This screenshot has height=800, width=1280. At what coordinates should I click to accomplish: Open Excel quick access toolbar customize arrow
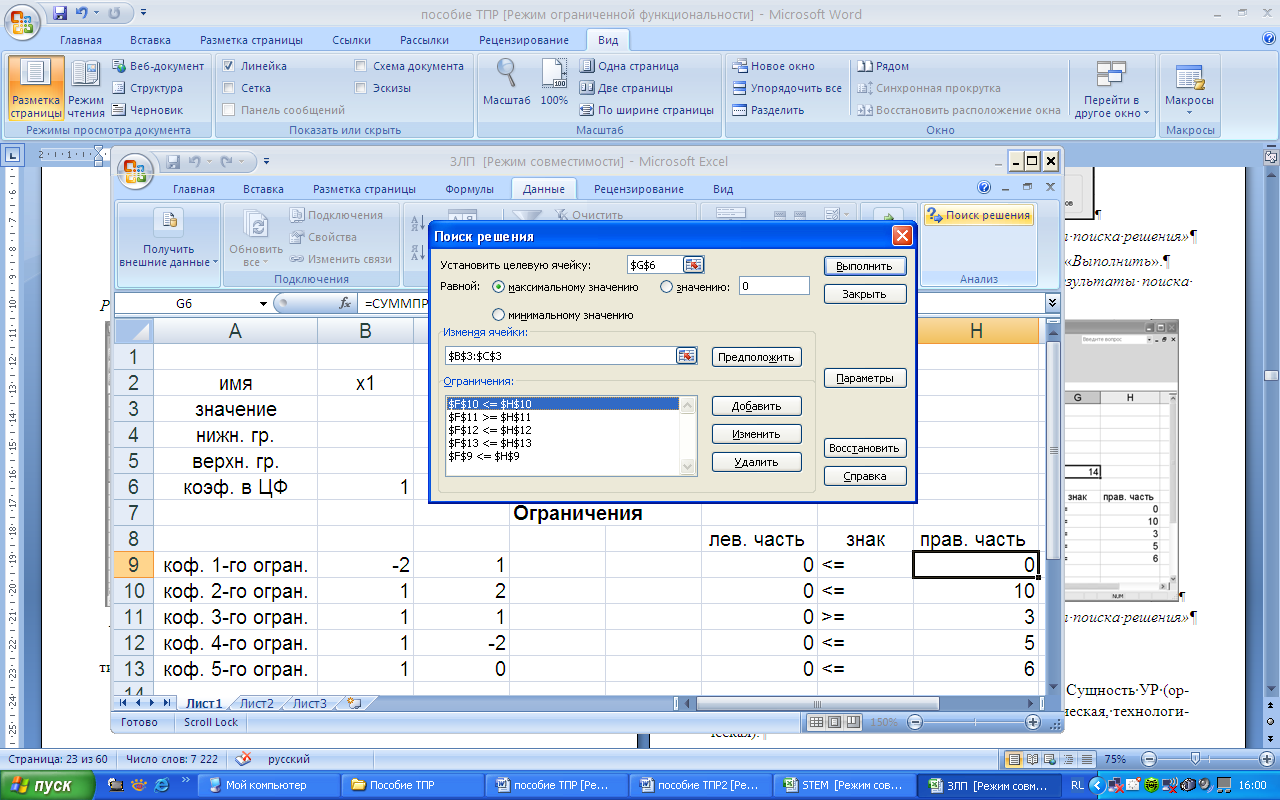(266, 161)
